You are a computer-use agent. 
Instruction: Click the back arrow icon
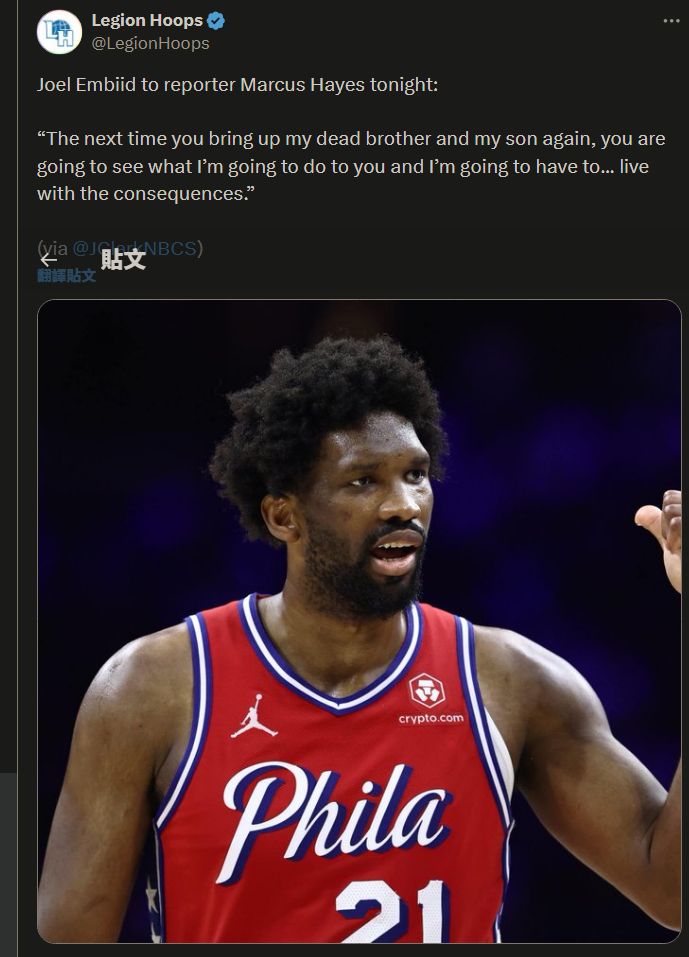48,260
